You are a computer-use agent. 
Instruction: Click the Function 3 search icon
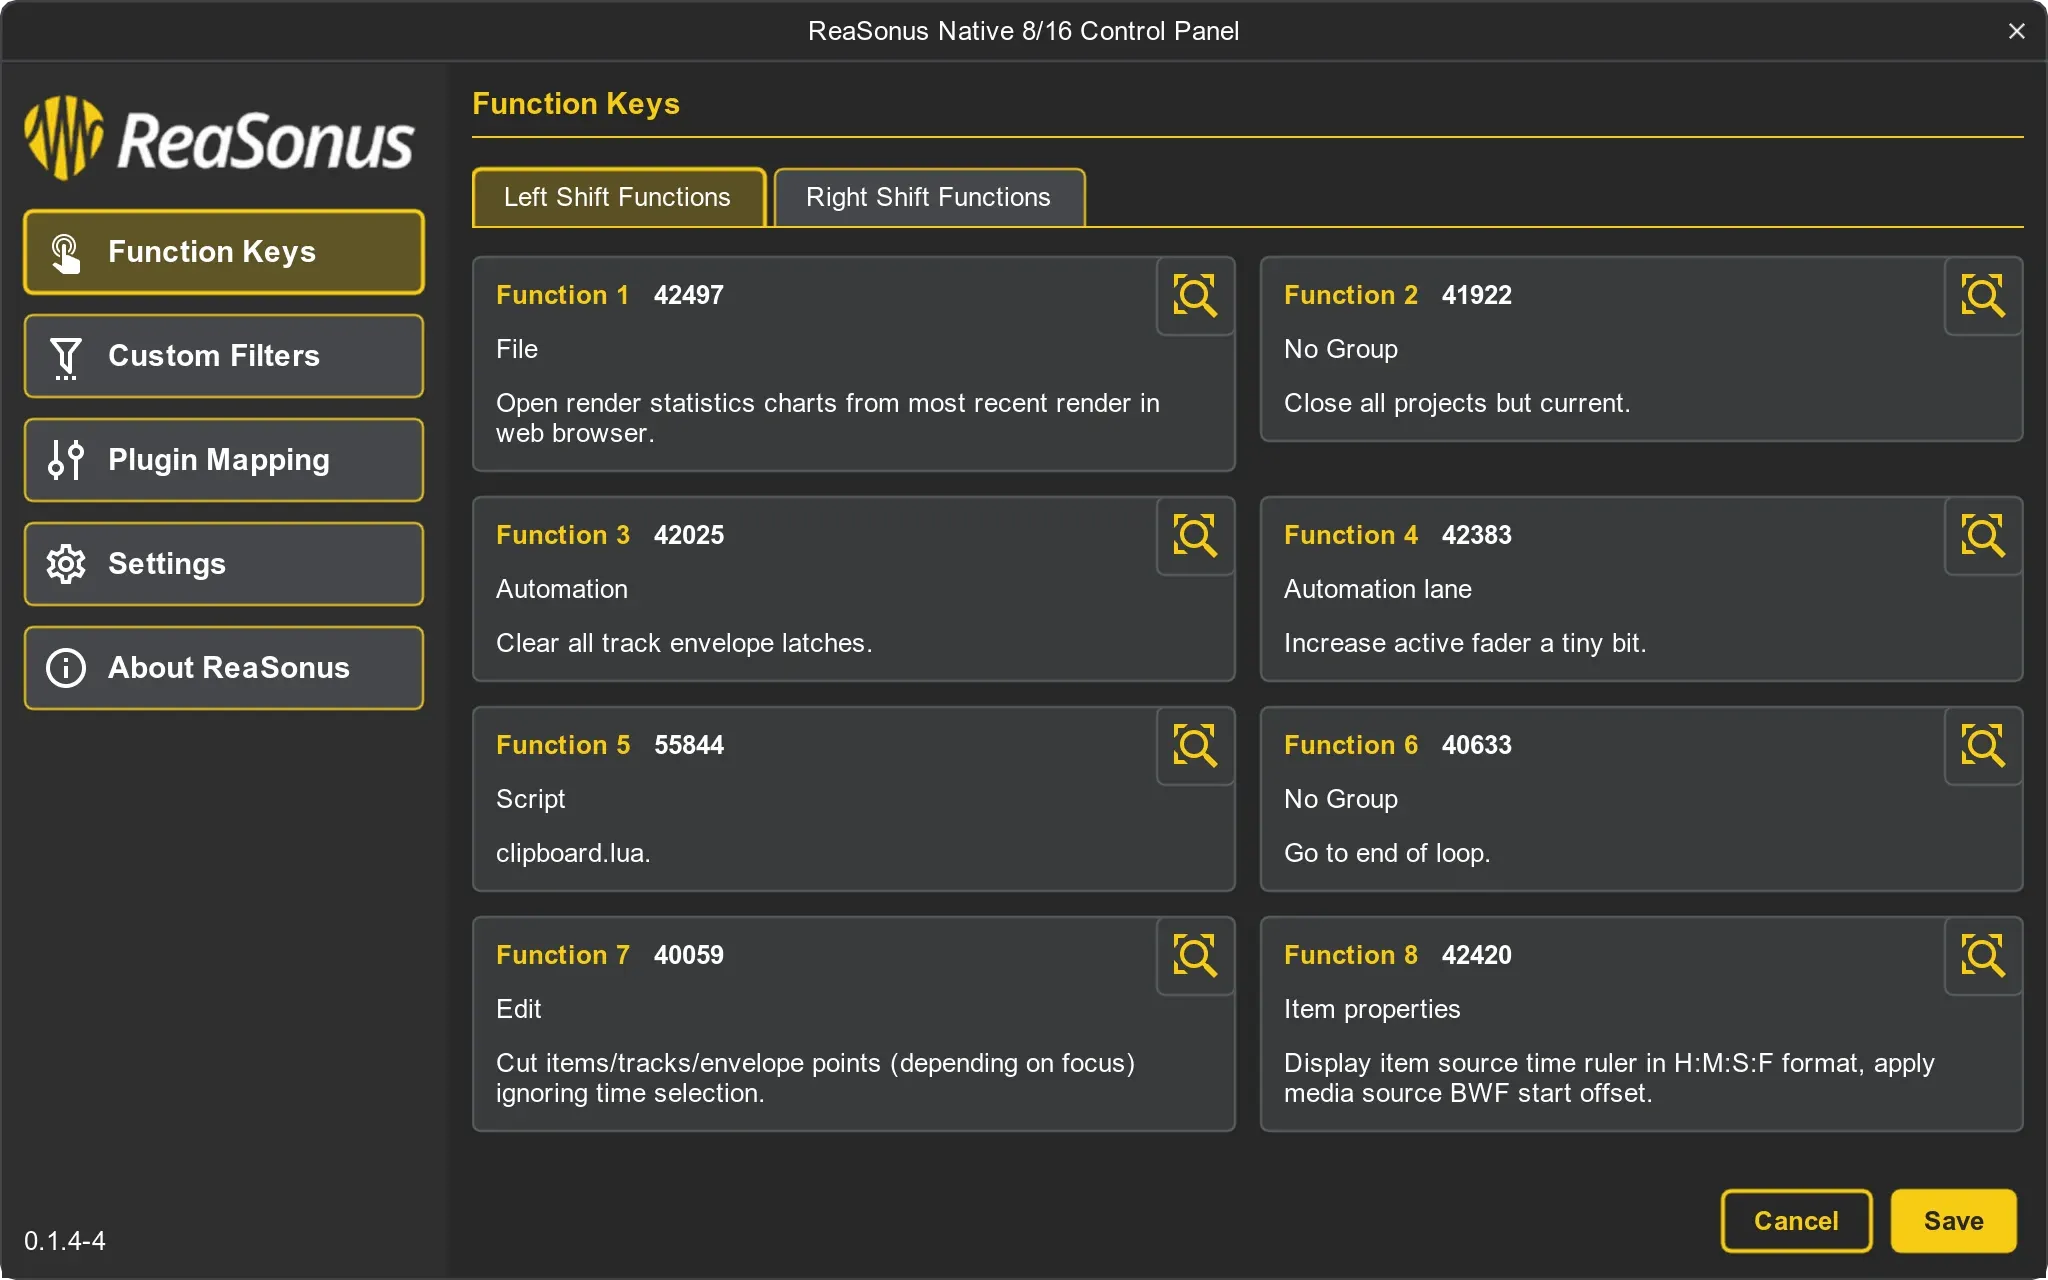(1195, 536)
